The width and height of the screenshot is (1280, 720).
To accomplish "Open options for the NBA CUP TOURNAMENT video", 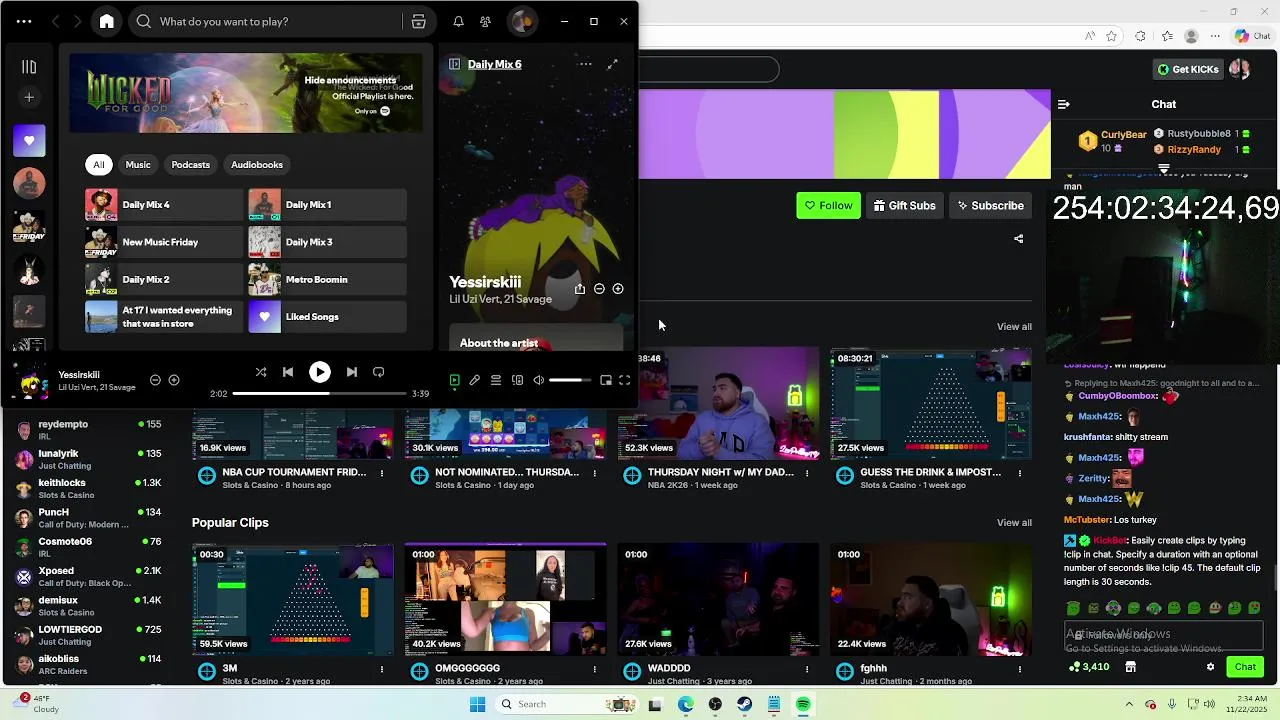I will point(382,473).
